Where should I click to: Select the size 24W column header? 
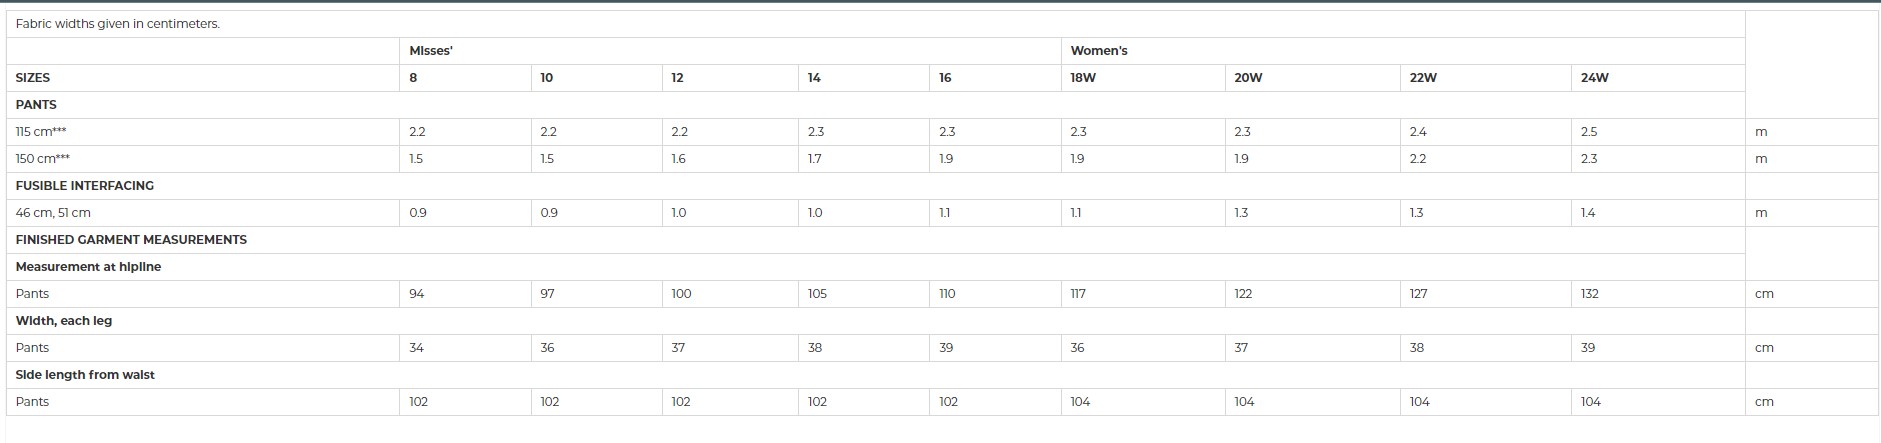tap(1595, 78)
